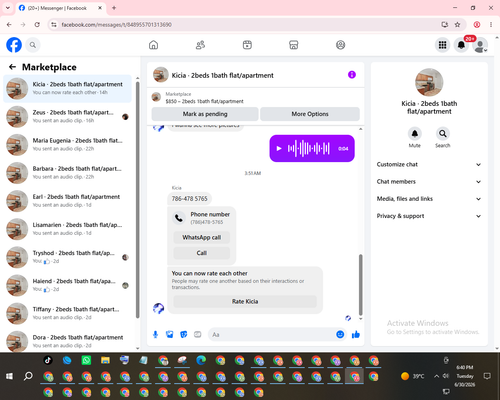The width and height of the screenshot is (500, 400).
Task: Play the purple audio clip
Action: tap(279, 148)
